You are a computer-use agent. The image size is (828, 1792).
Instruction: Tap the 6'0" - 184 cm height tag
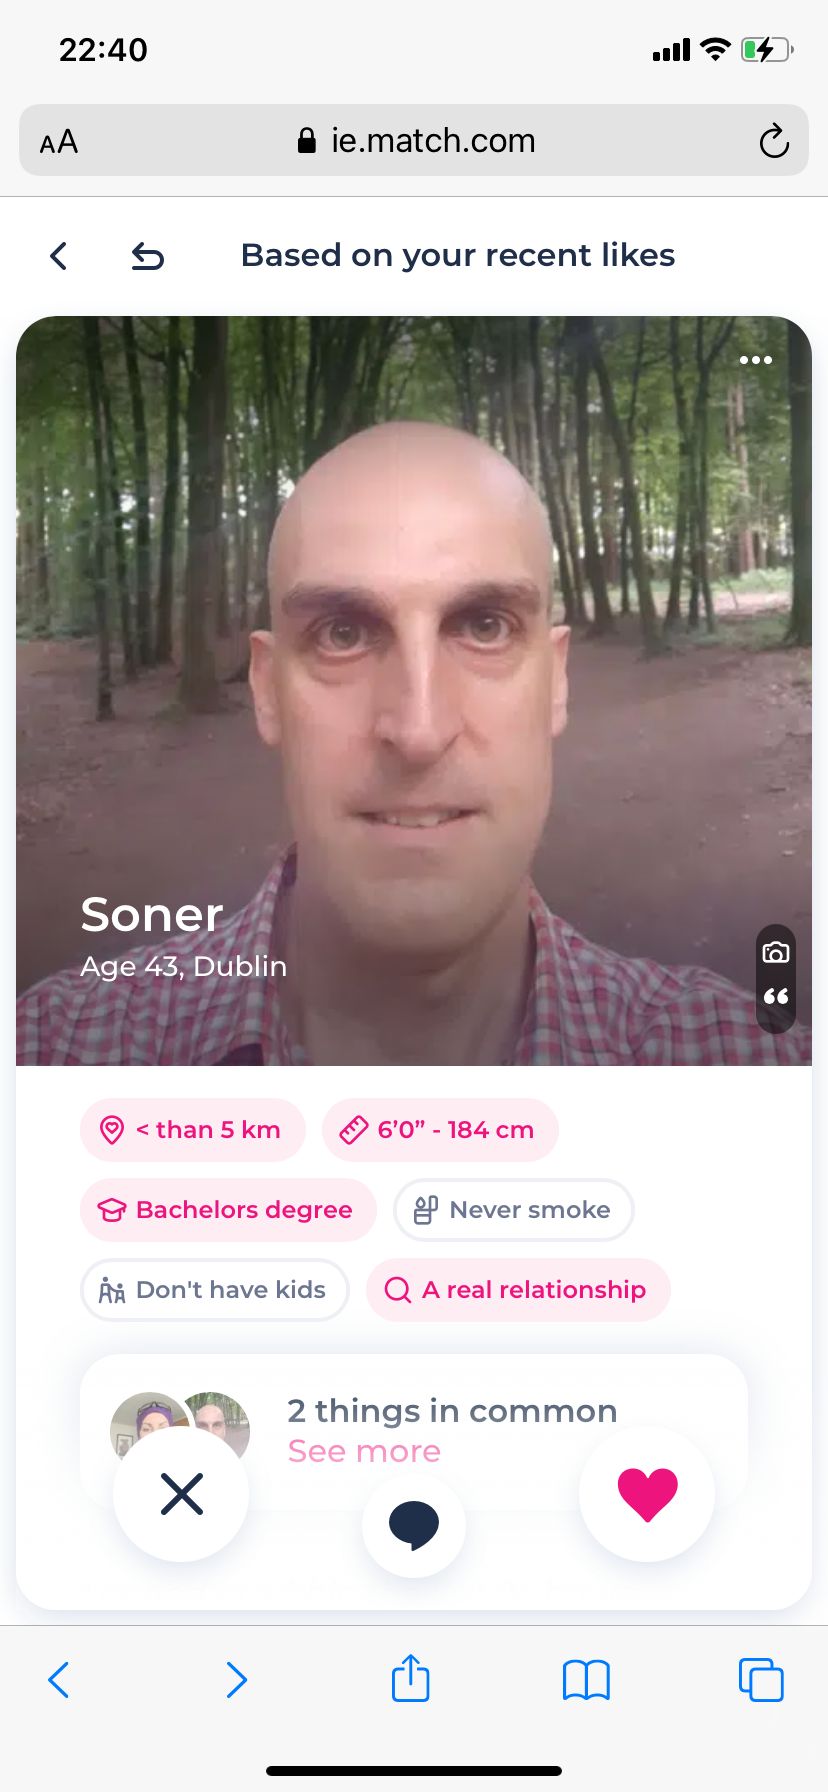(440, 1130)
